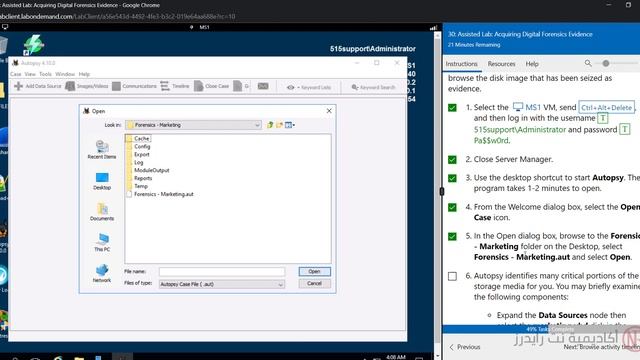Screen dimensions: 640x360
Task: Click the splitter handle between VM and instructions
Action: tap(441, 191)
